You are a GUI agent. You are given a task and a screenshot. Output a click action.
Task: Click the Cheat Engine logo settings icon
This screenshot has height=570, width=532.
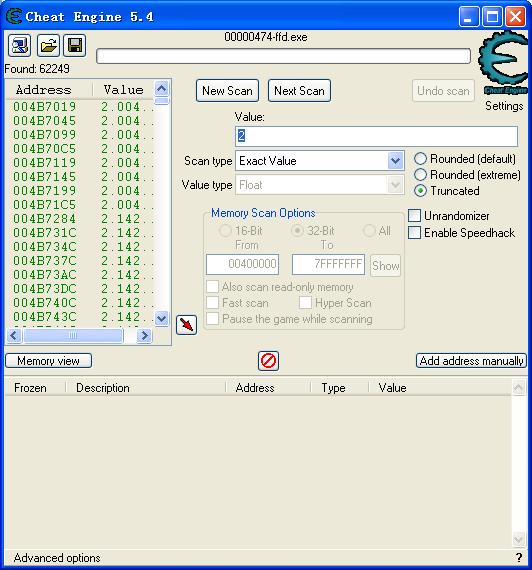(x=504, y=62)
